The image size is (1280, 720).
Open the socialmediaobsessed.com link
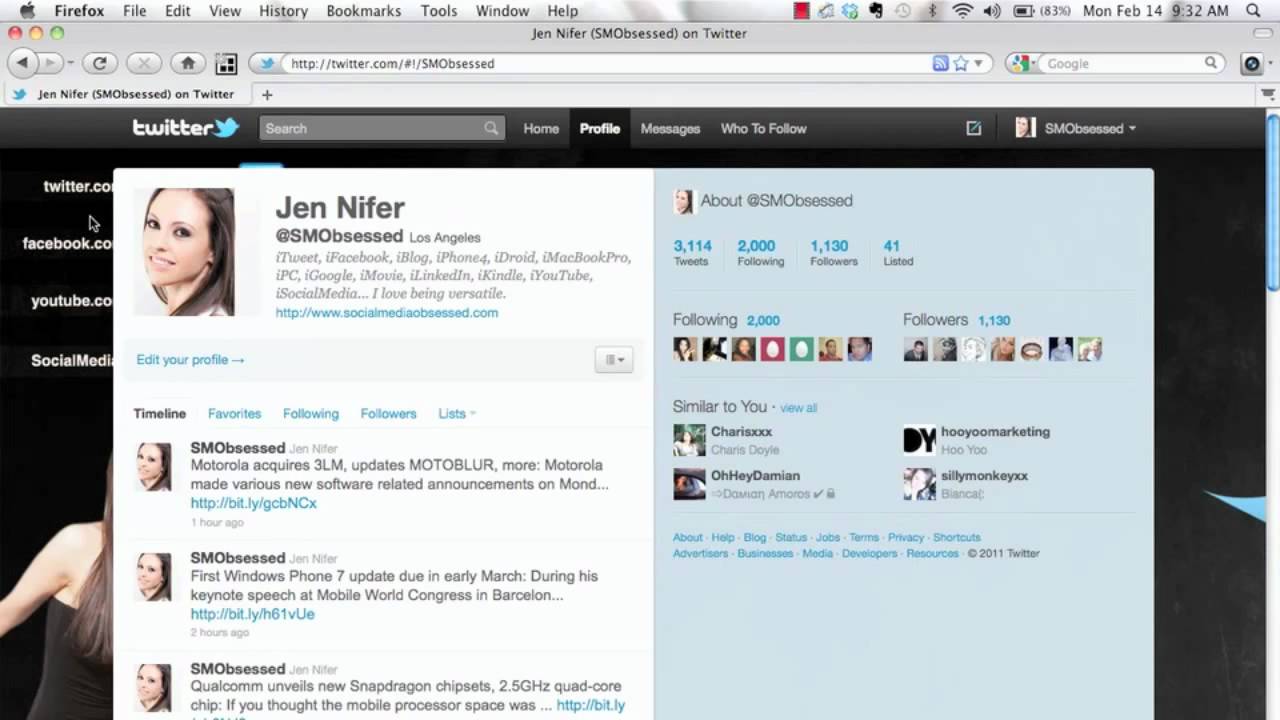(x=387, y=313)
